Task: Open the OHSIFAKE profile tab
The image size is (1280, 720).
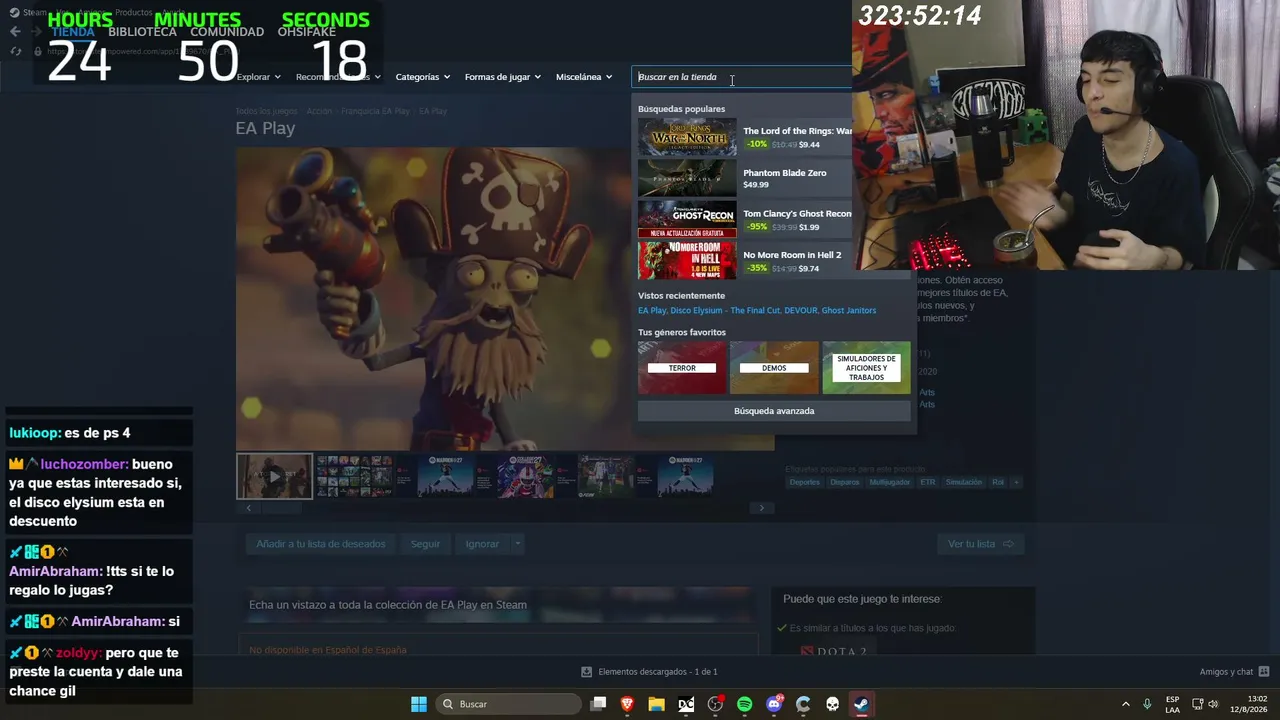Action: click(307, 32)
